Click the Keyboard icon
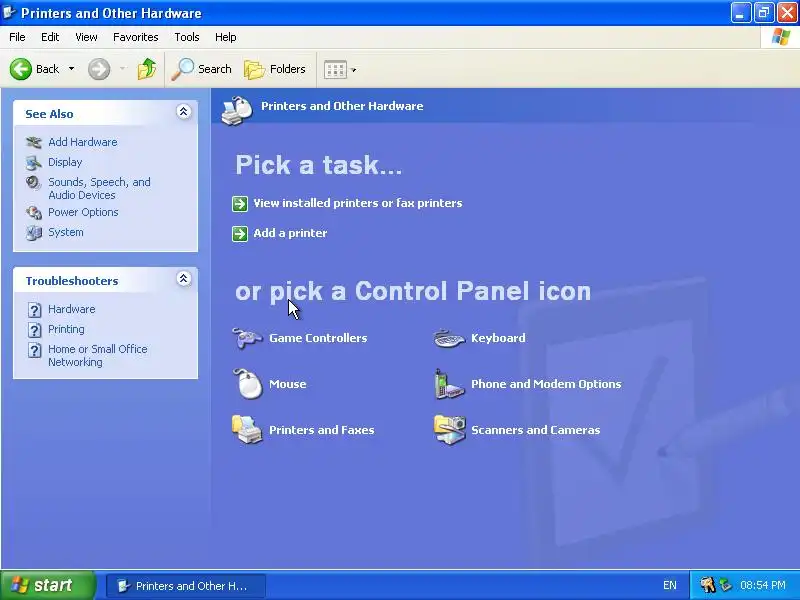Screen dimensions: 800x600 coord(449,338)
